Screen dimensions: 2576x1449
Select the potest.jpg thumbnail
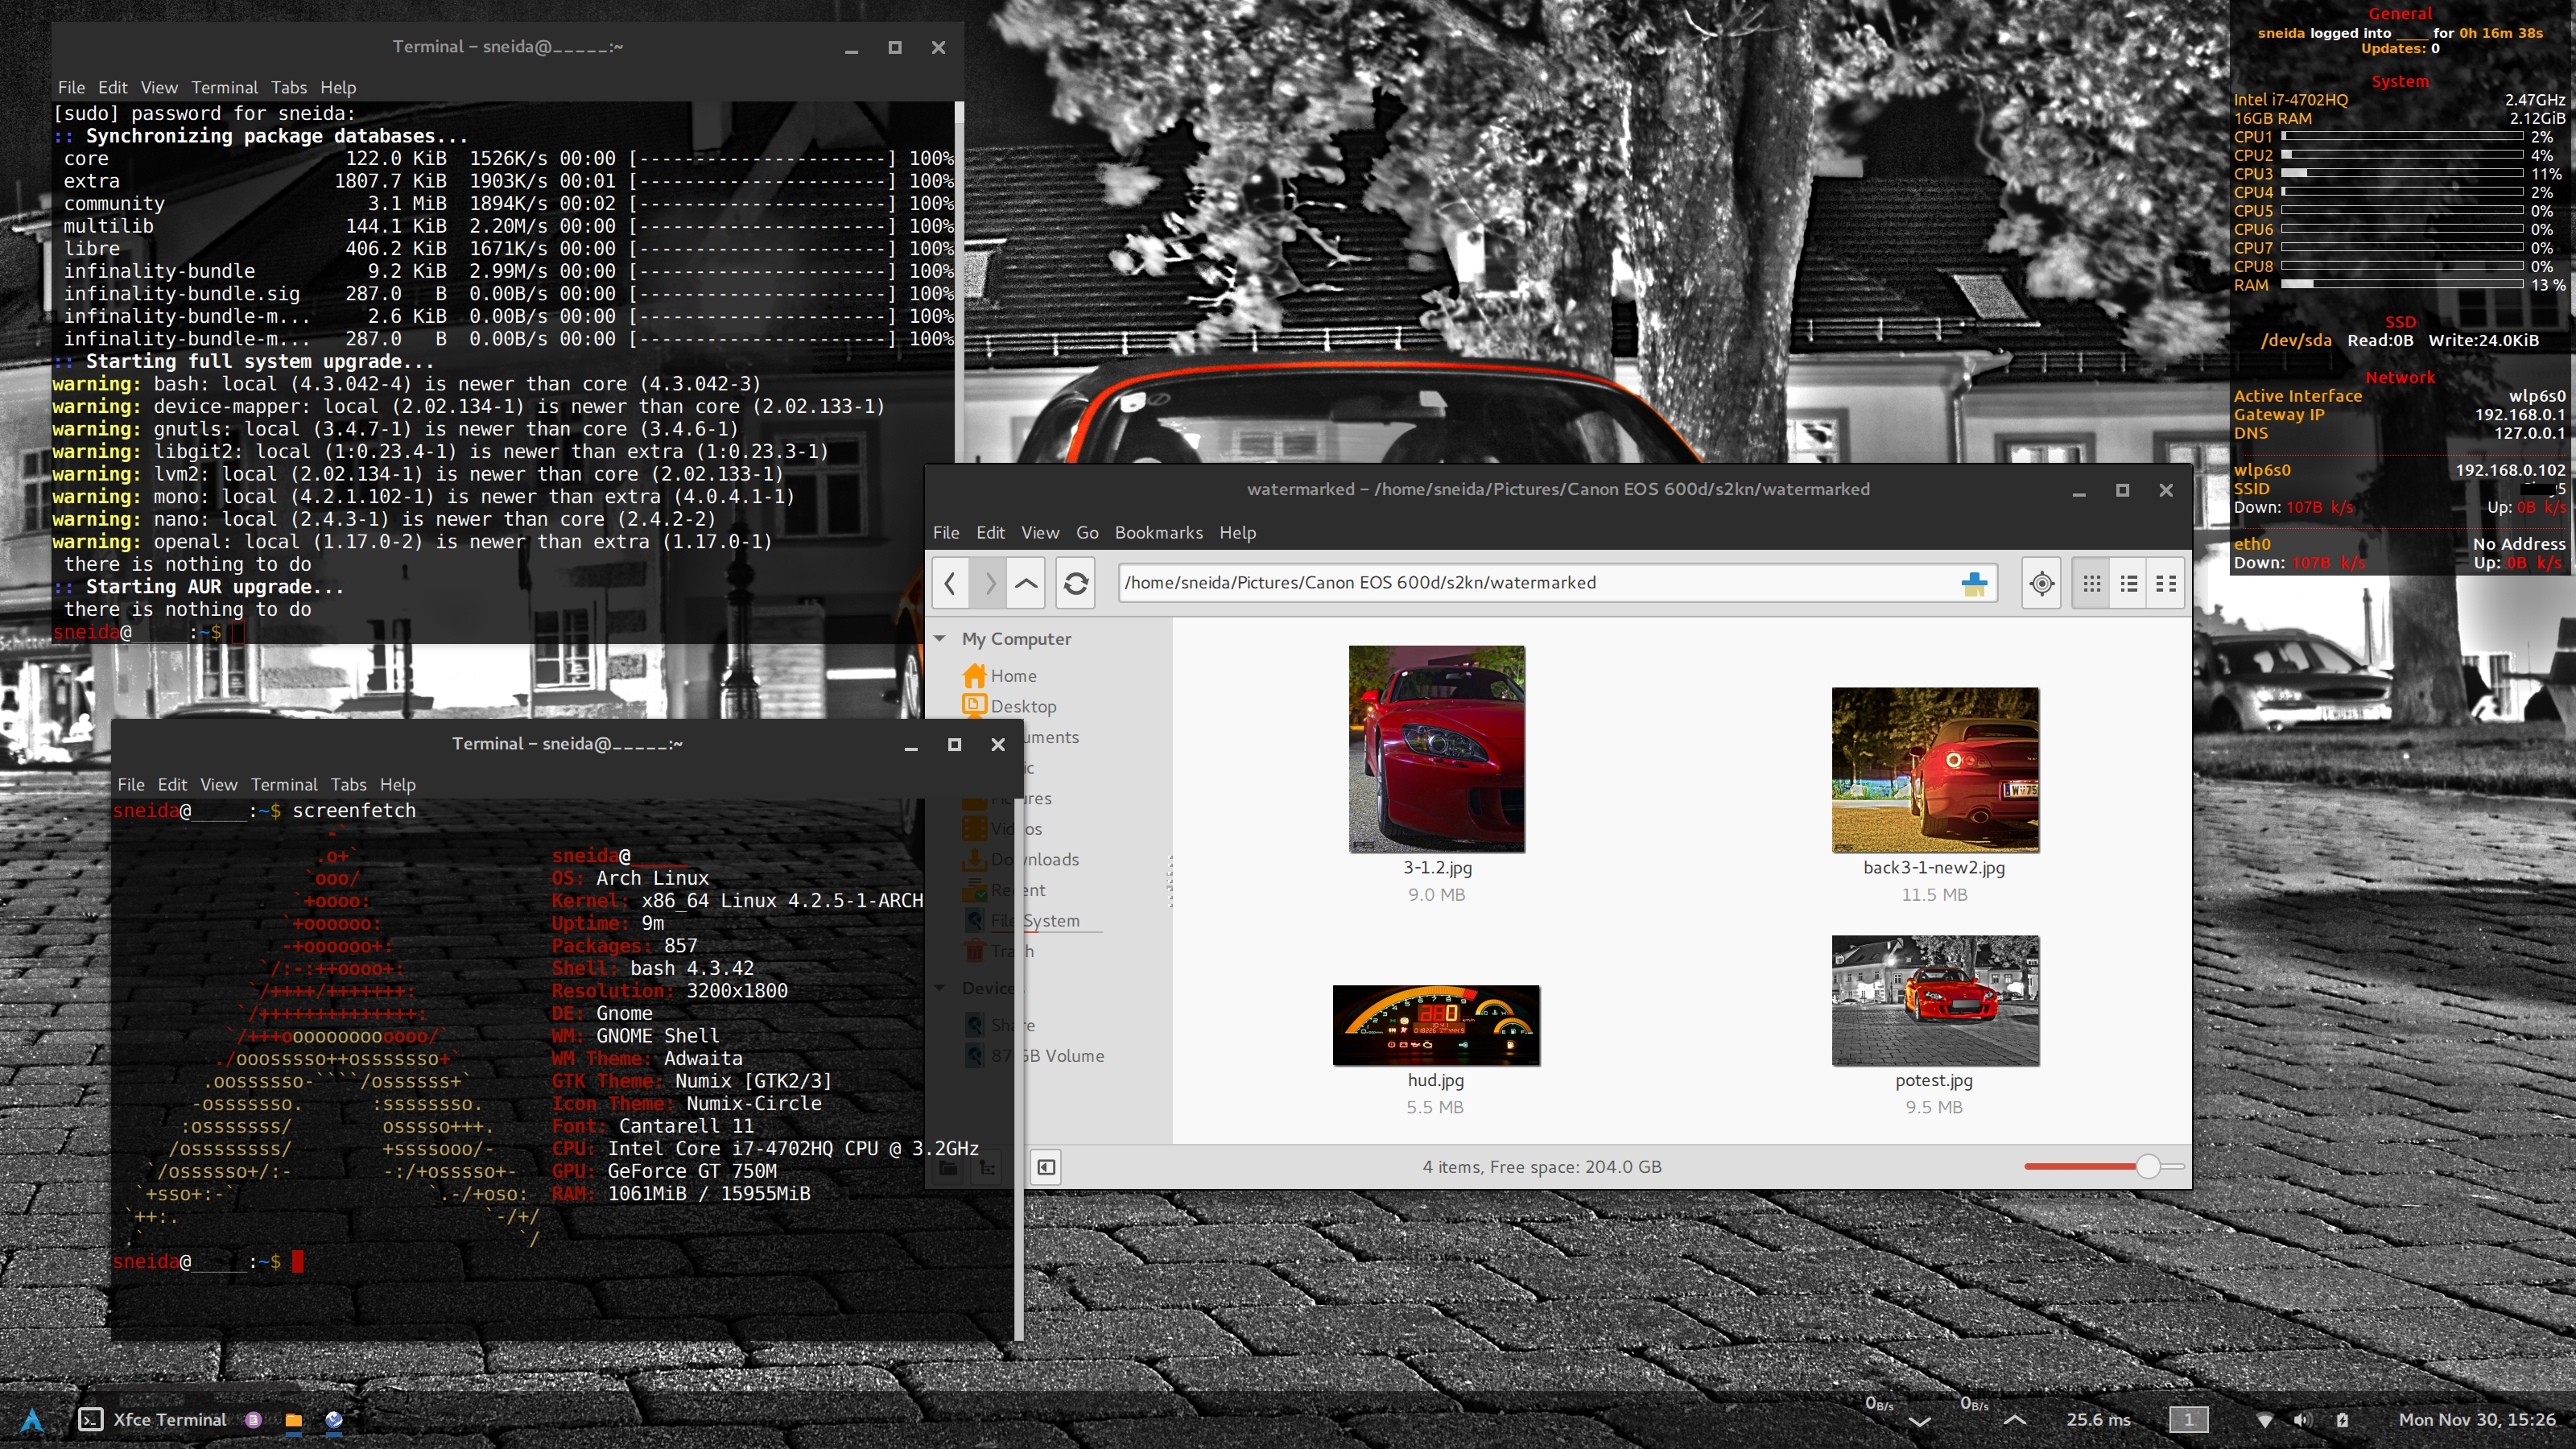point(1935,1001)
